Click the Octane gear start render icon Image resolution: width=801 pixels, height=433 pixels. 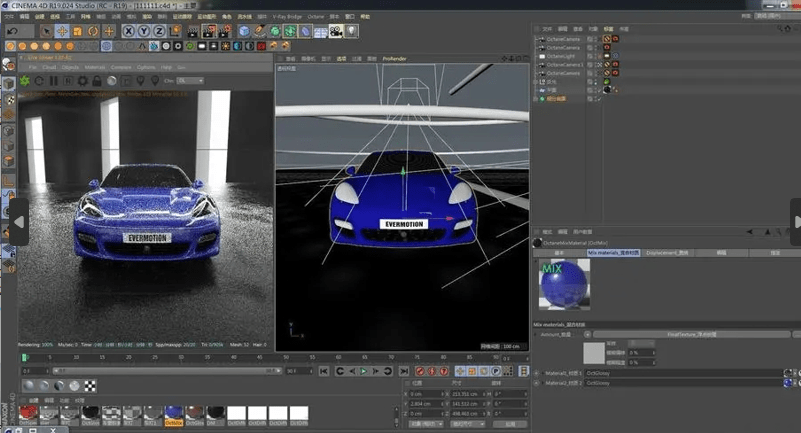[x=25, y=81]
